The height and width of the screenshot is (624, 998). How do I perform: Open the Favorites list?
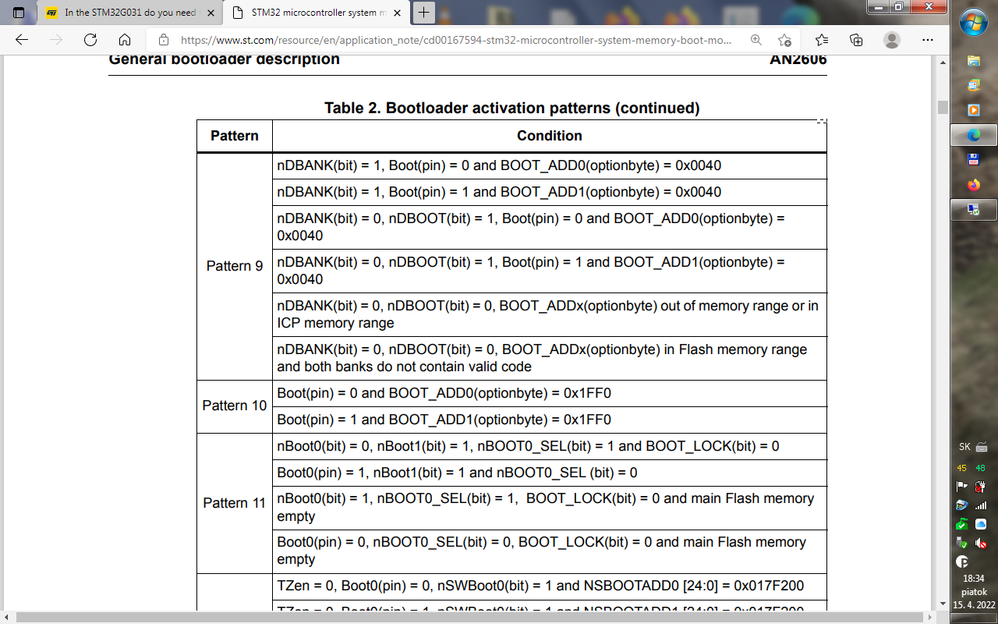coord(822,40)
